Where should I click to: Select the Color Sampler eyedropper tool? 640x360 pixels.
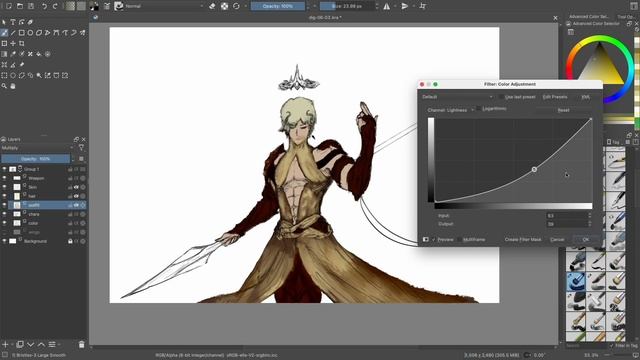tap(13, 54)
